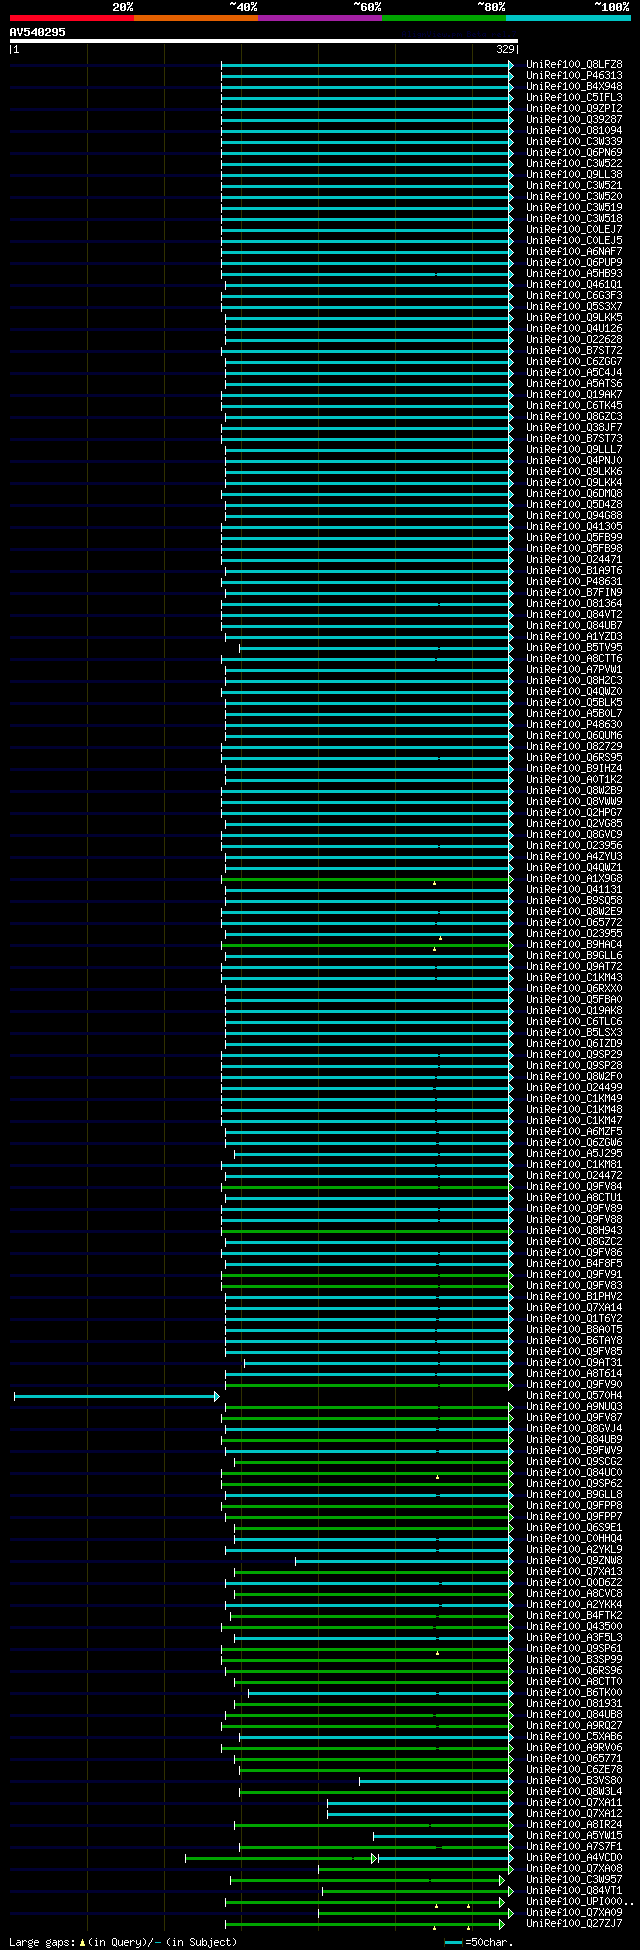640x1950 pixels.
Task: Click the Large gaps legend text
Action: (123, 1941)
